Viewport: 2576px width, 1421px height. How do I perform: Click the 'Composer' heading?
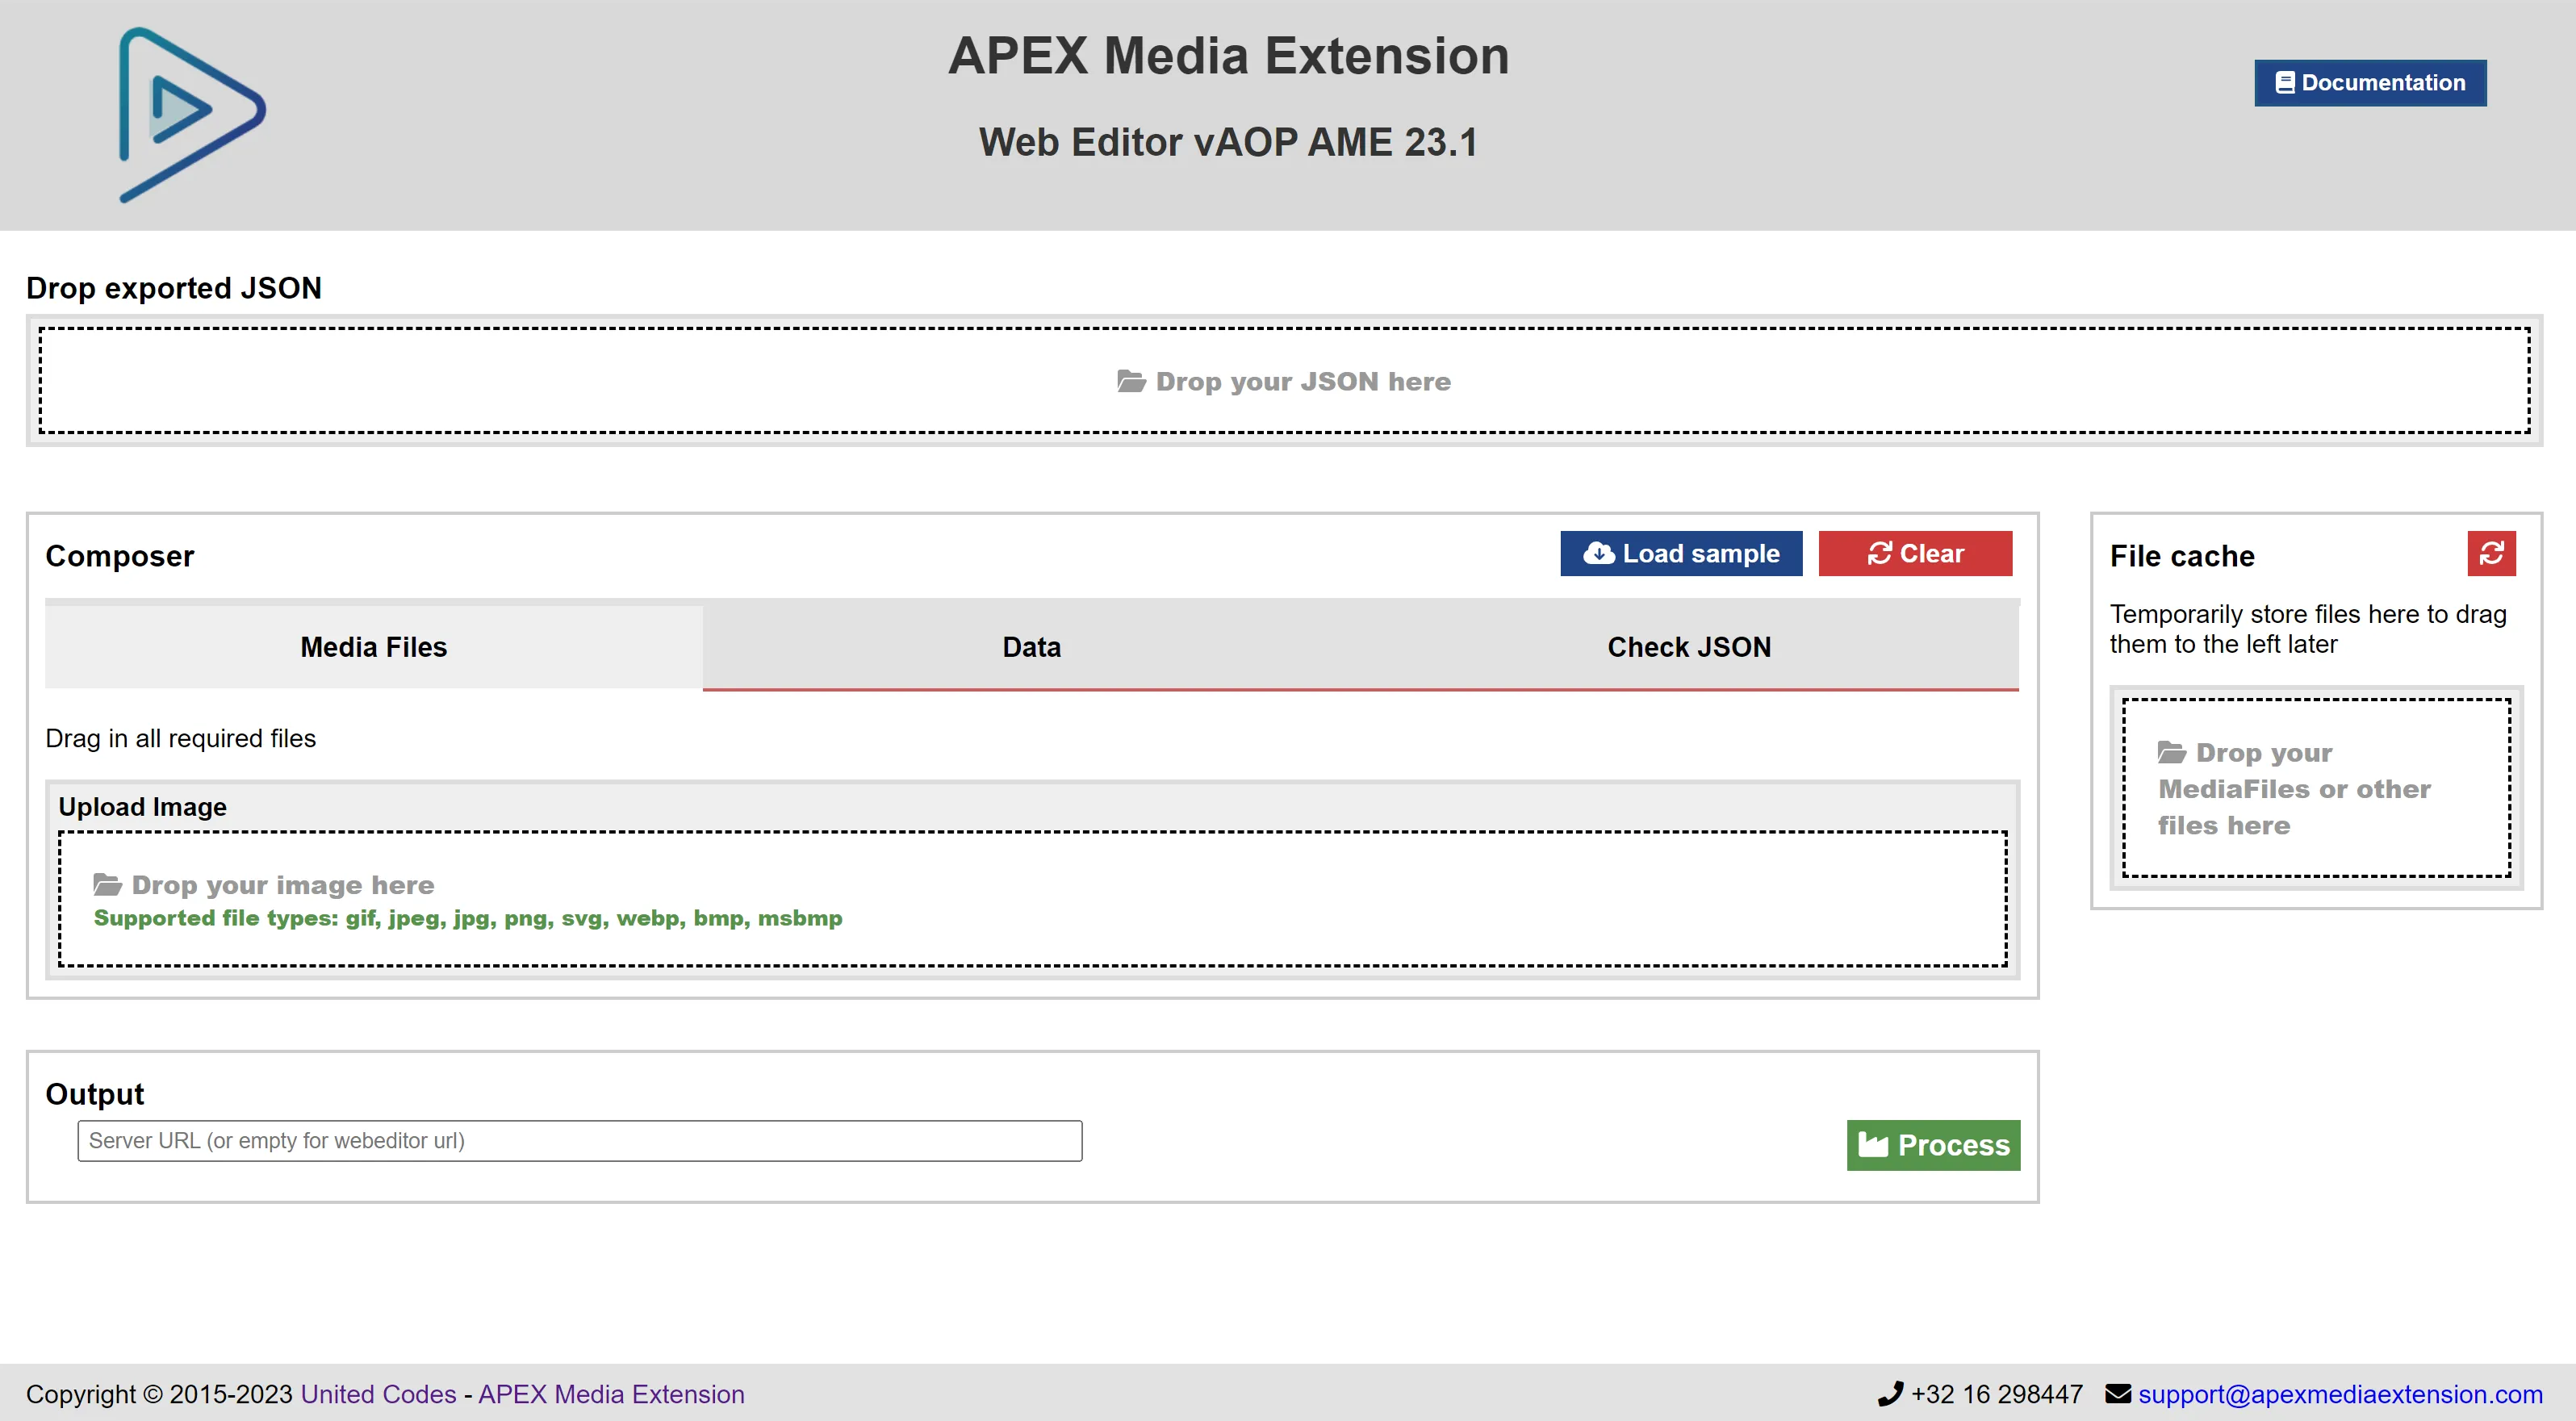[119, 556]
